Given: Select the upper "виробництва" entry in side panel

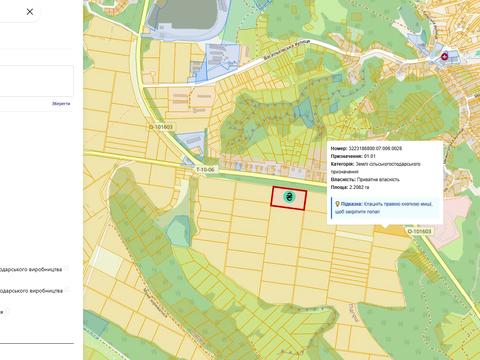Looking at the screenshot, I should 31,269.
